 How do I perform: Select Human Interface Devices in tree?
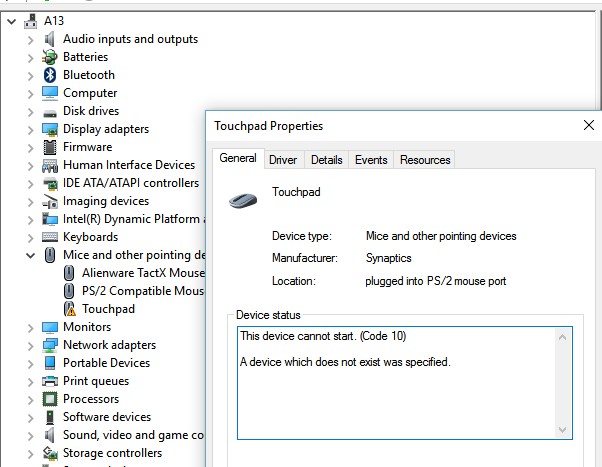(x=129, y=165)
